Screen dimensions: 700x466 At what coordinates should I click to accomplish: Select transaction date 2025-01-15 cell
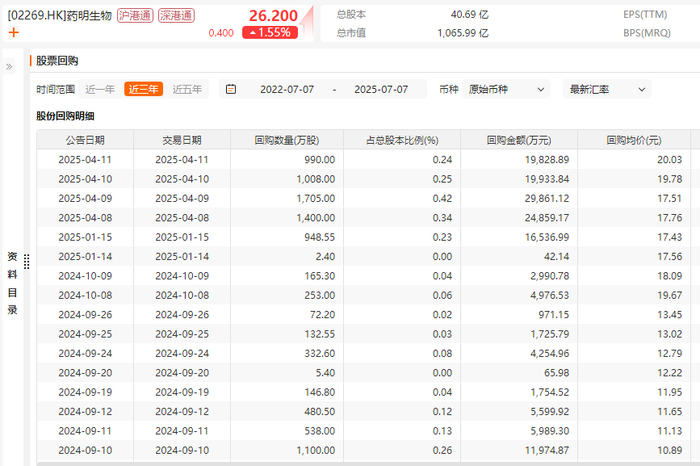click(182, 237)
